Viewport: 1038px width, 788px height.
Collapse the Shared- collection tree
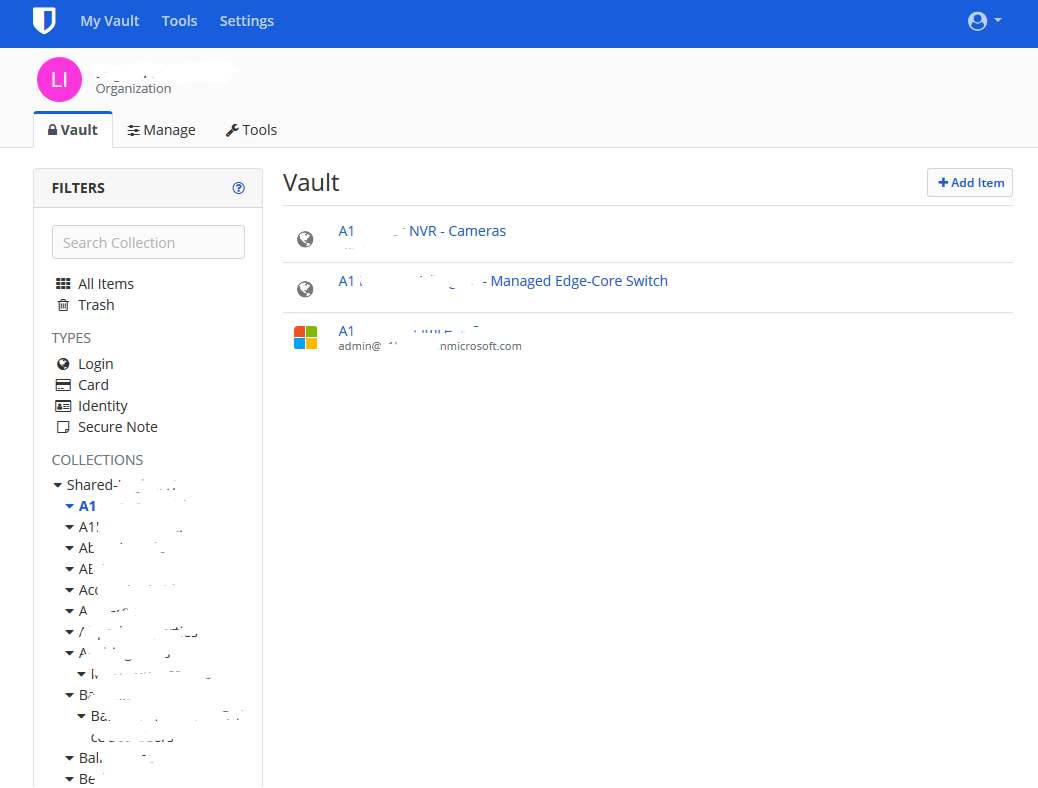[58, 485]
